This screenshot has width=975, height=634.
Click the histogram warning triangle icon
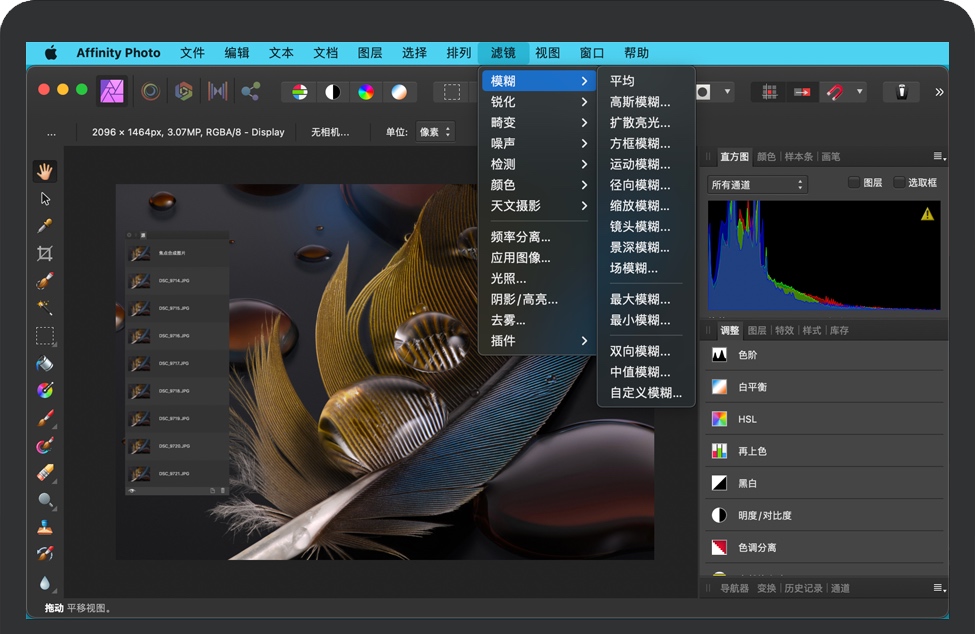tap(927, 213)
